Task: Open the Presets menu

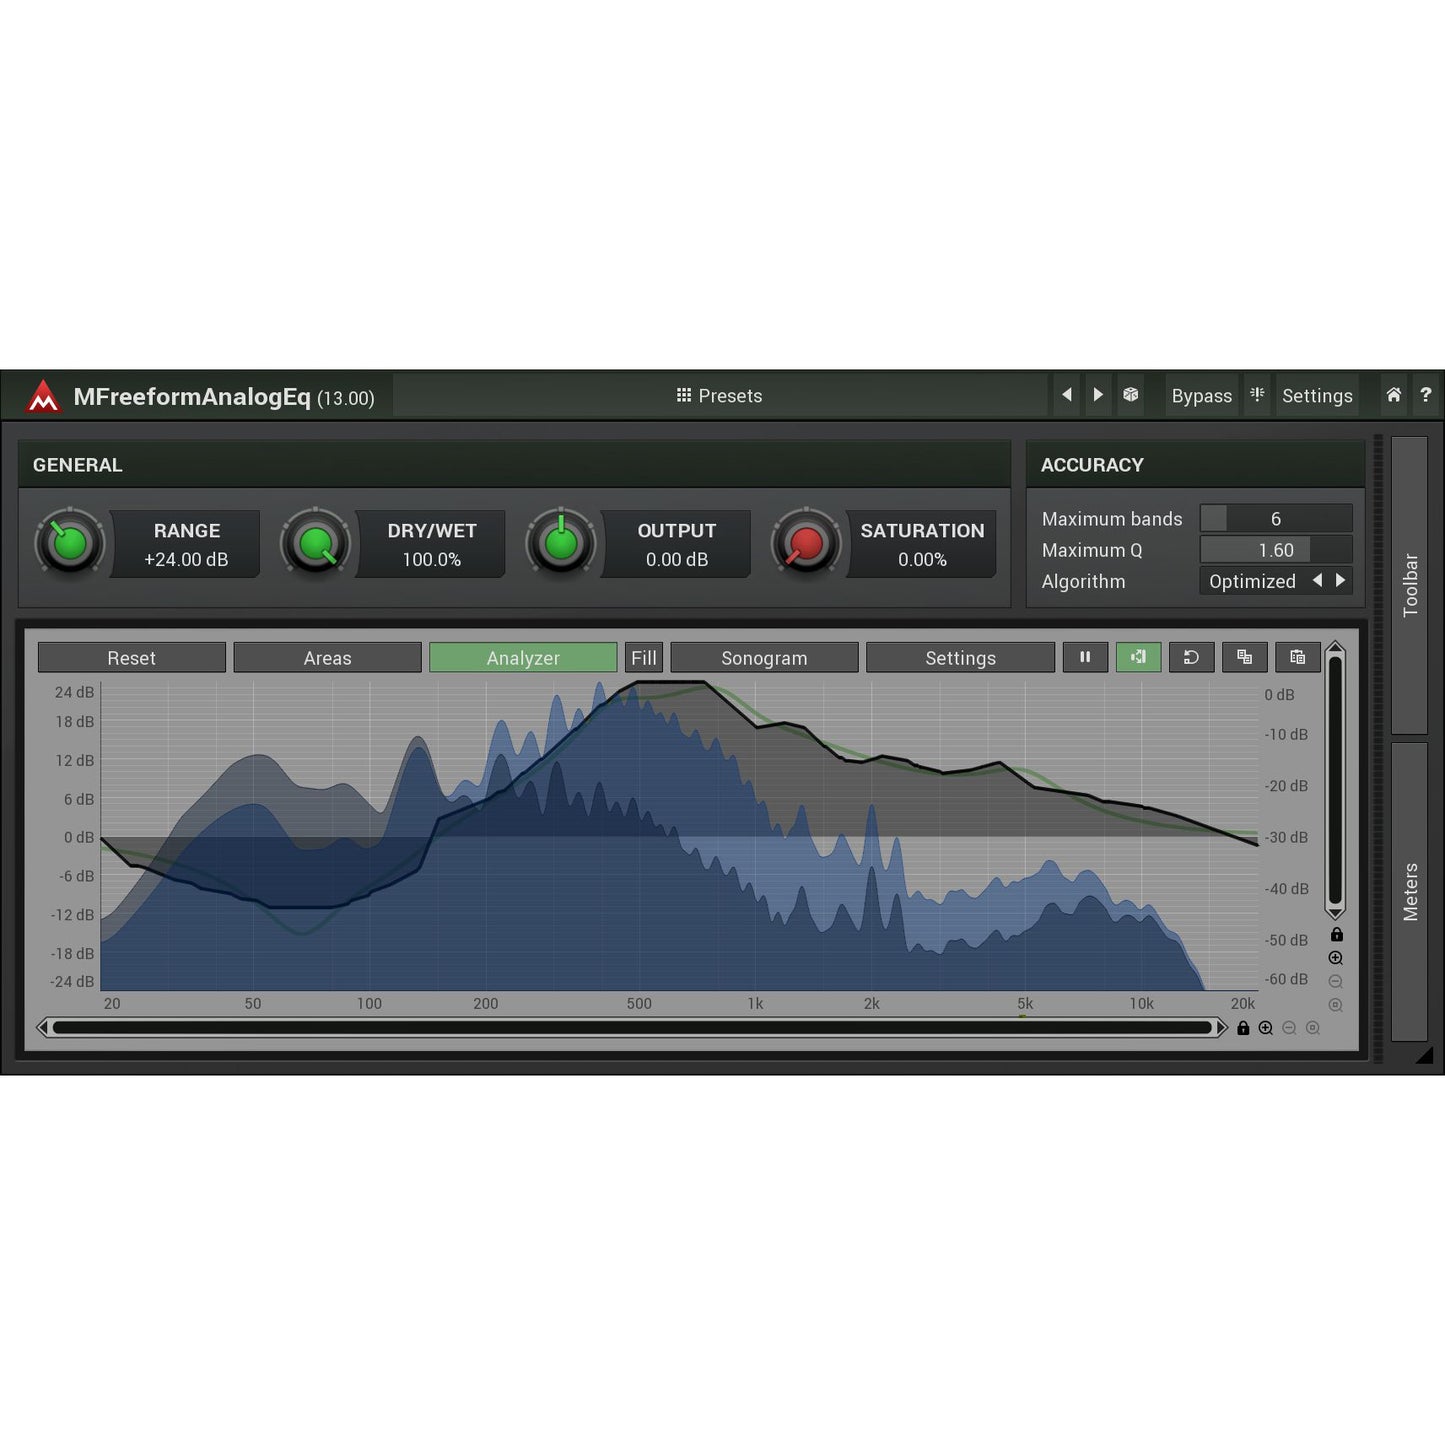Action: [x=719, y=396]
